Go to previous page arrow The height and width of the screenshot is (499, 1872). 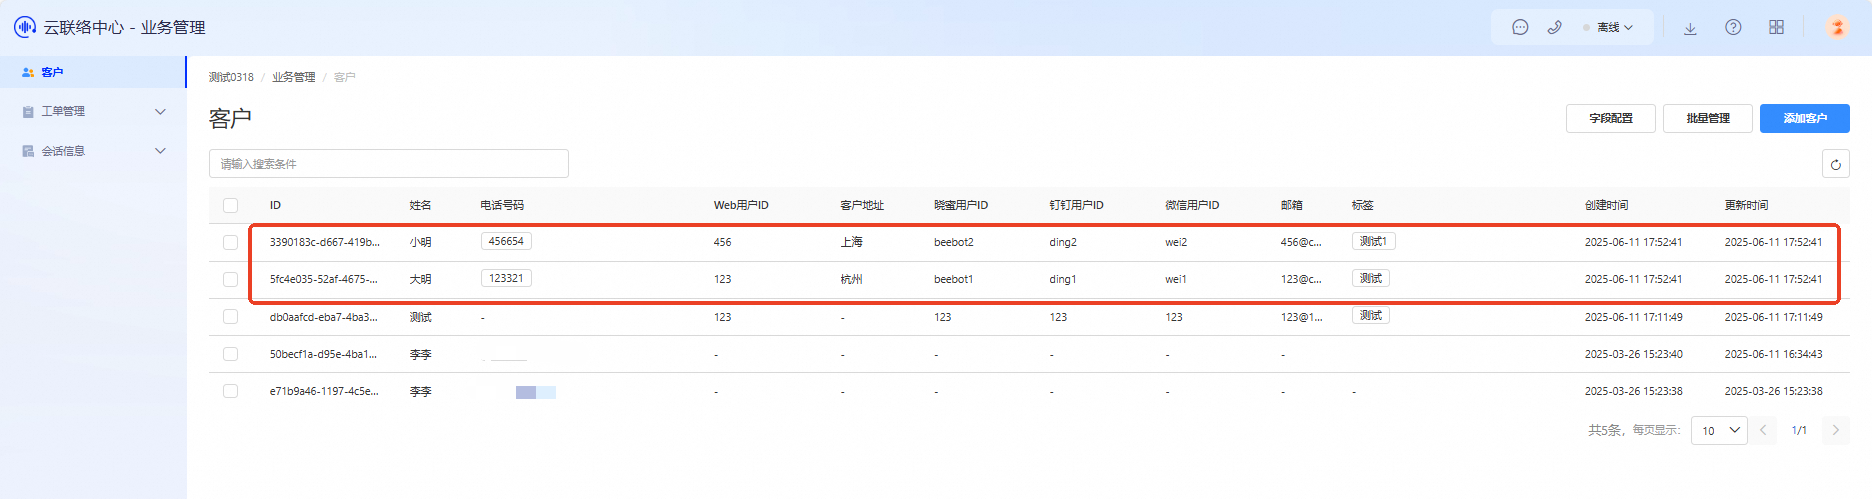point(1763,430)
